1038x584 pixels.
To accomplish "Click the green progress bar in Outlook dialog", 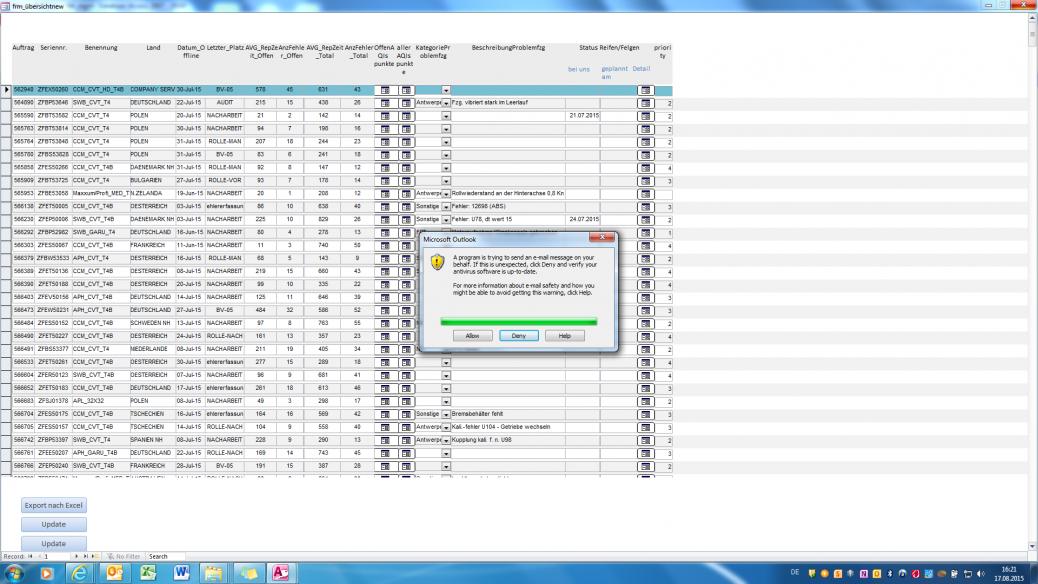I will (518, 322).
